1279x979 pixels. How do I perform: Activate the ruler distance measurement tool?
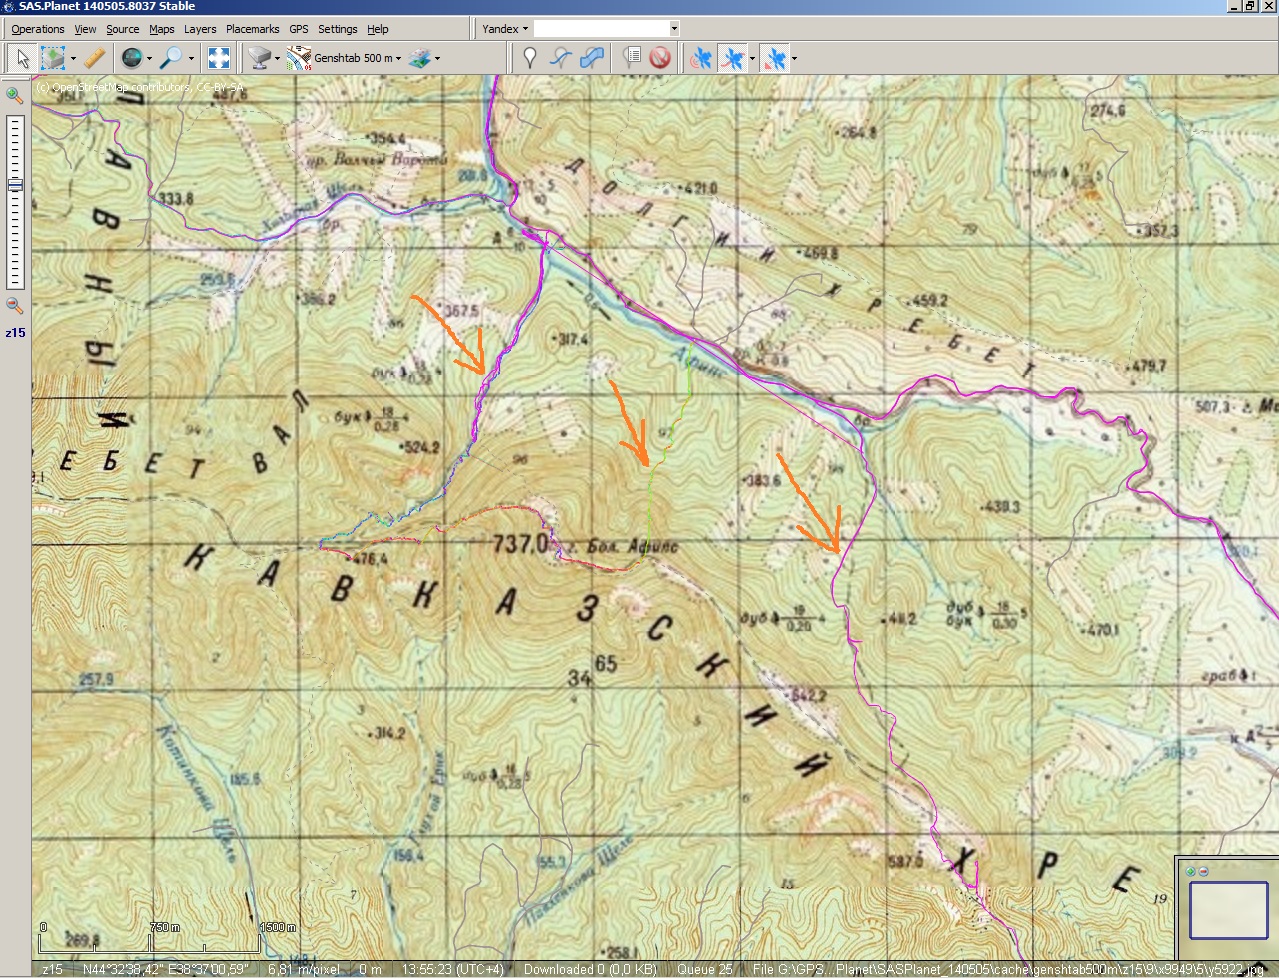tap(95, 58)
